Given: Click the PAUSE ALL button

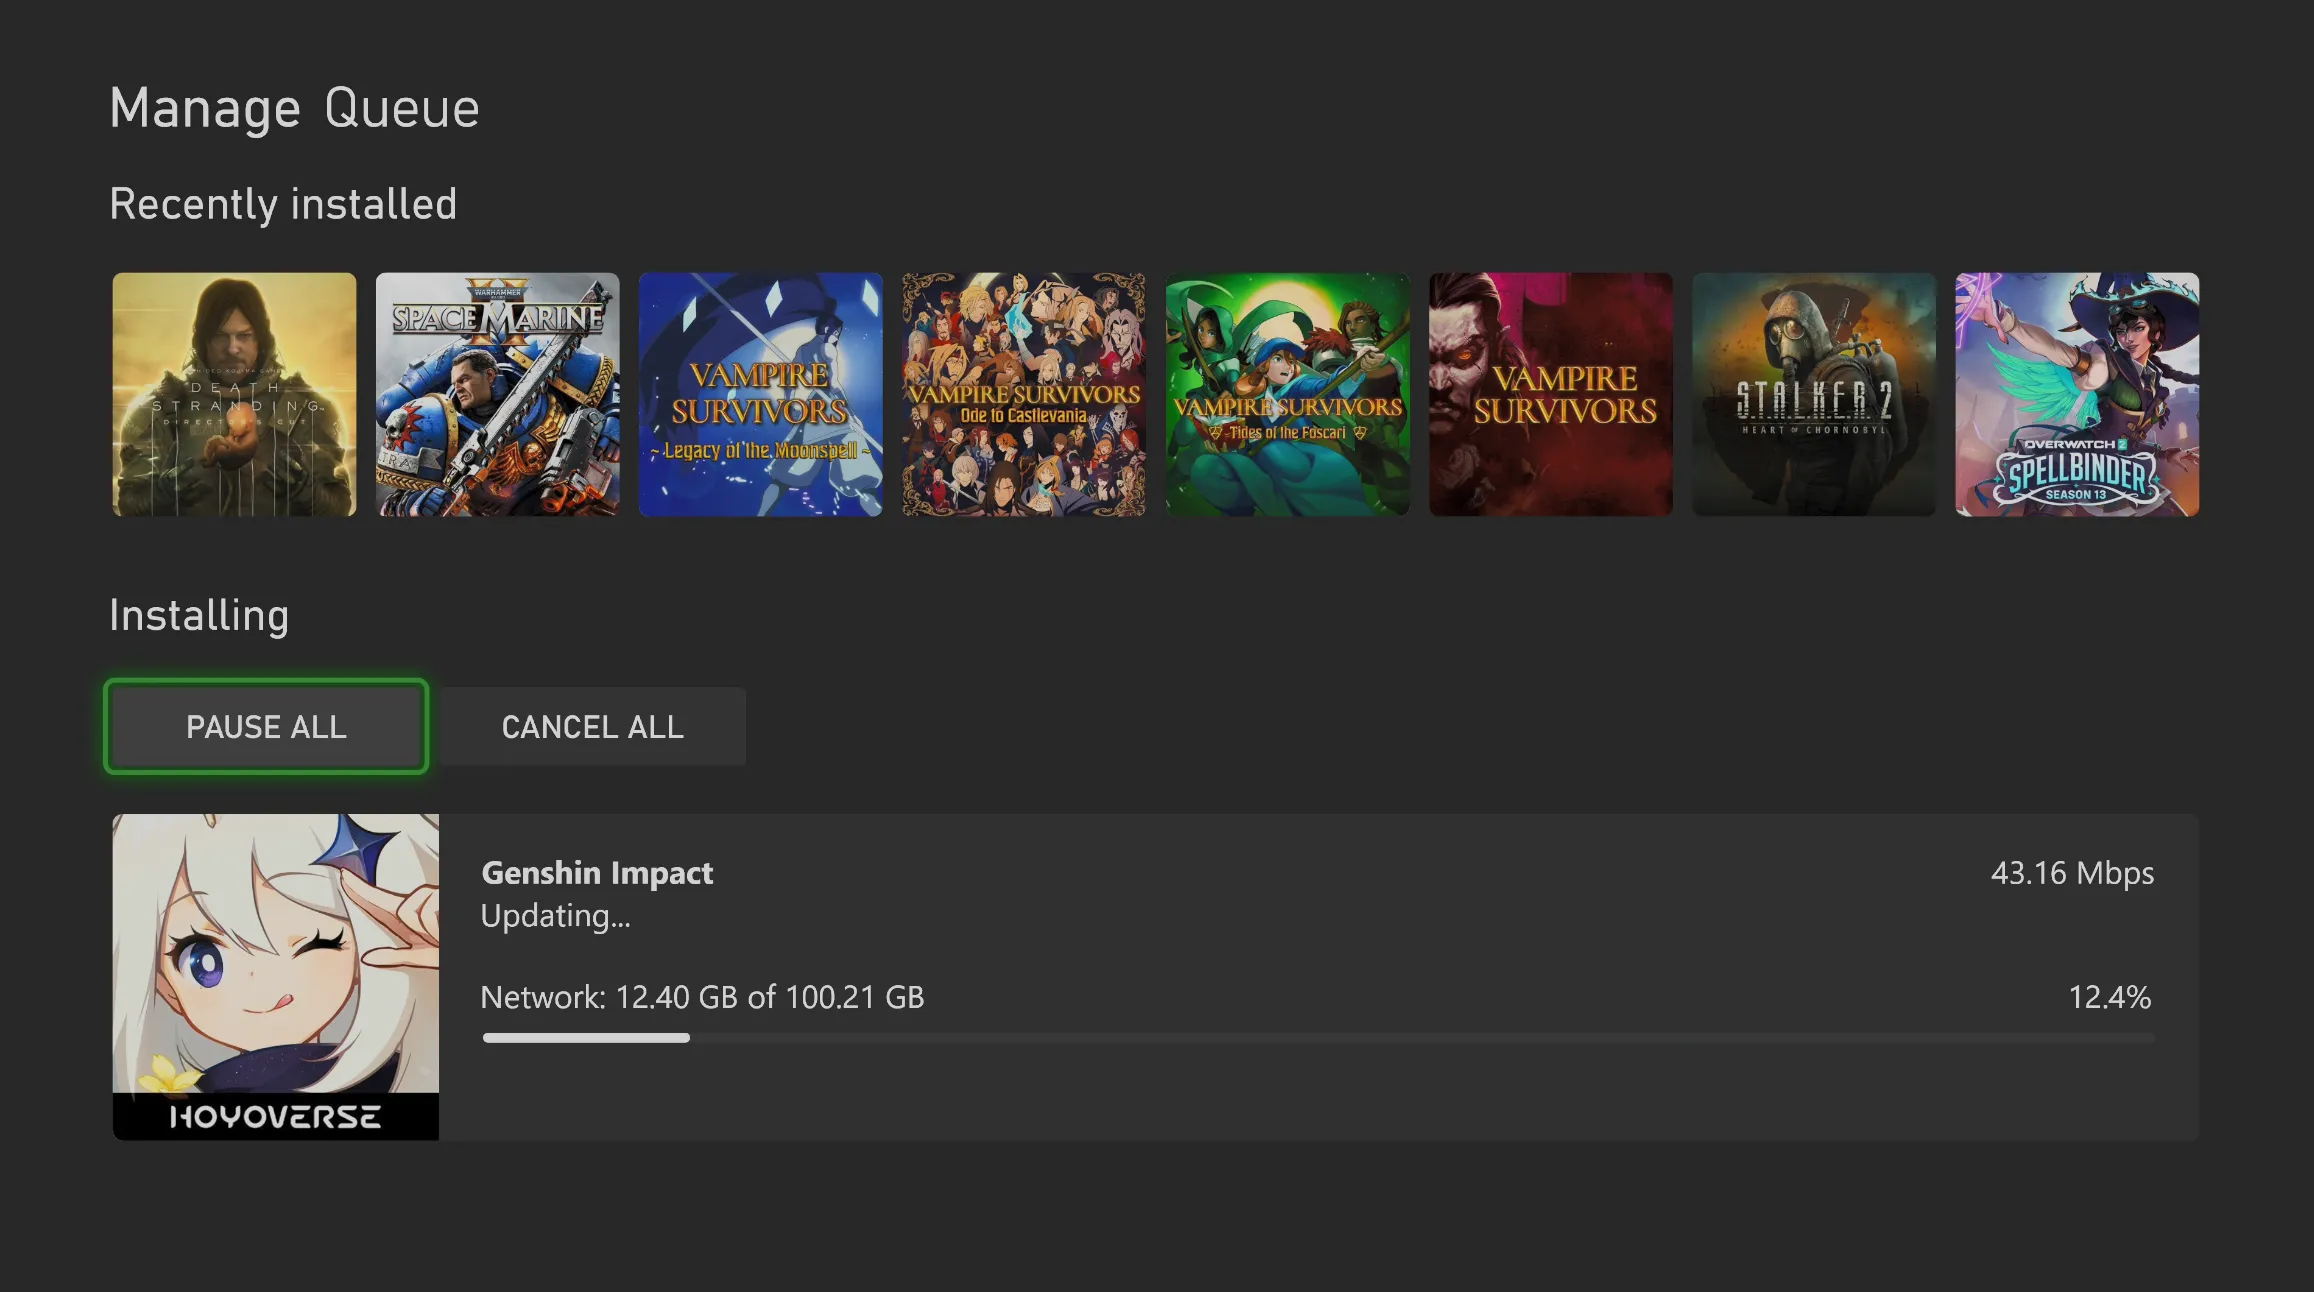Looking at the screenshot, I should [266, 727].
